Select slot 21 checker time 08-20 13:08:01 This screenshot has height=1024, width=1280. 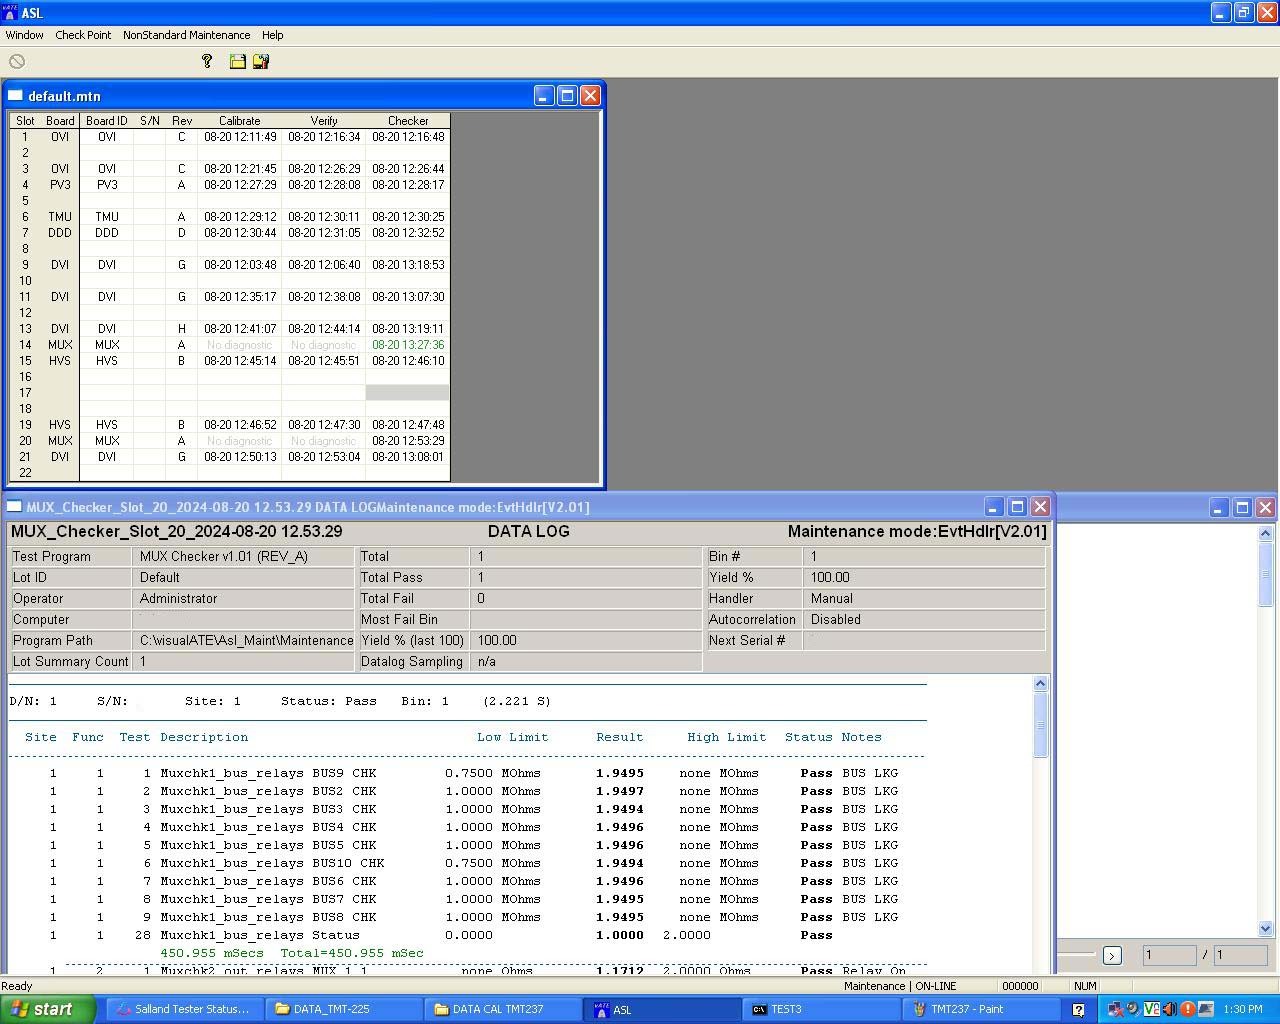pyautogui.click(x=408, y=457)
